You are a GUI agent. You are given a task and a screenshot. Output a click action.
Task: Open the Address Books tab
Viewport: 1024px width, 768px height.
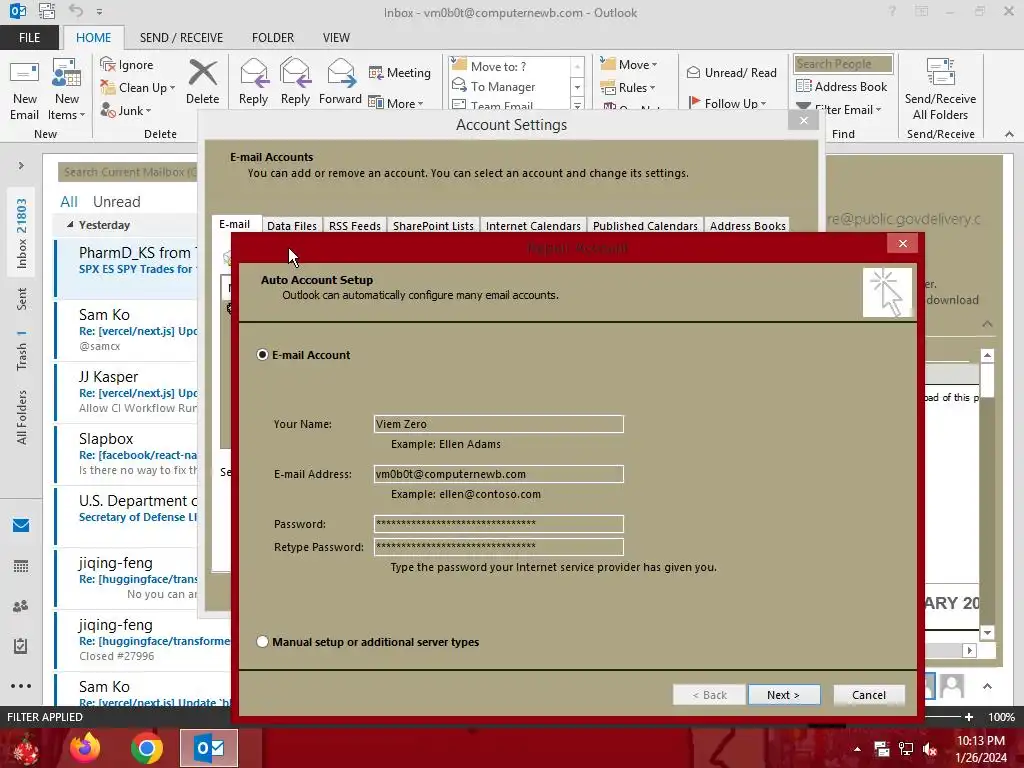pos(748,225)
